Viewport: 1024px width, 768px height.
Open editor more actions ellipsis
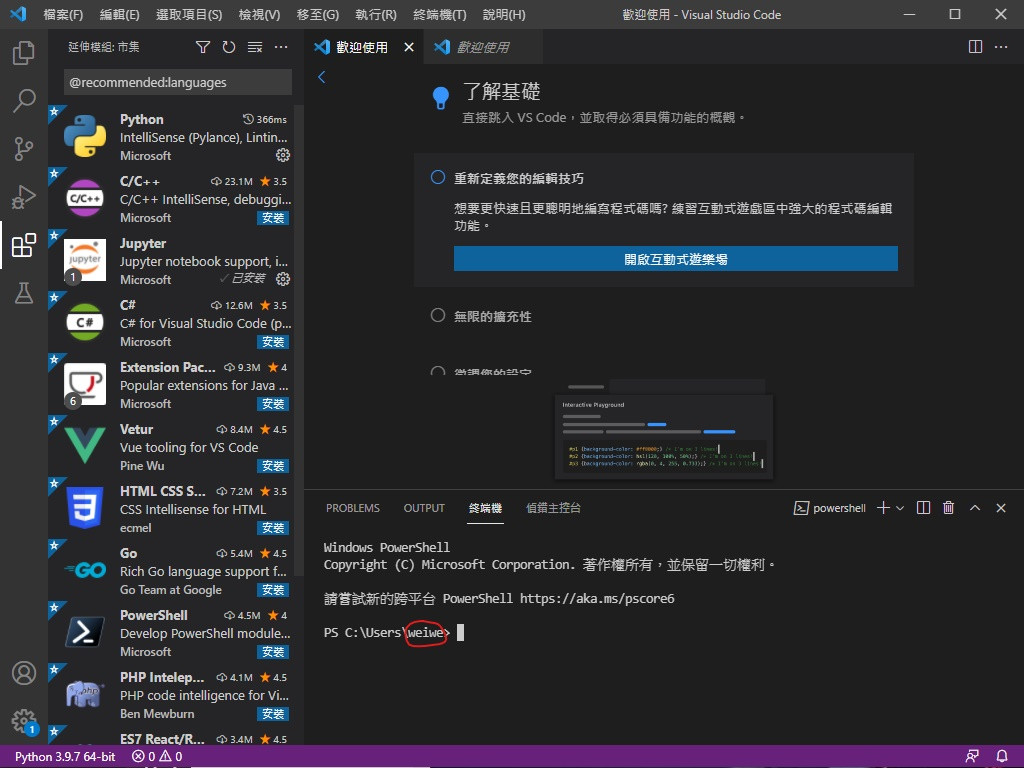(x=1000, y=47)
